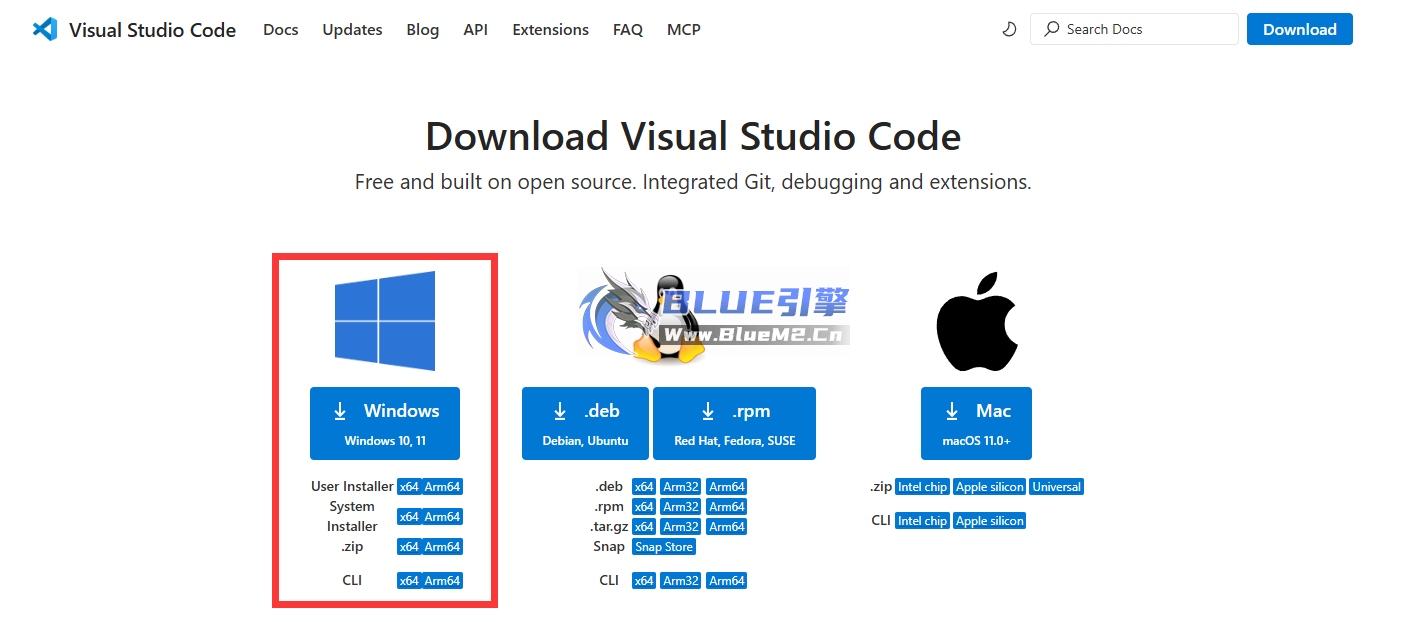Download the .tar.gz Arm64 archive
Screen dimensions: 1427x622
click(726, 527)
